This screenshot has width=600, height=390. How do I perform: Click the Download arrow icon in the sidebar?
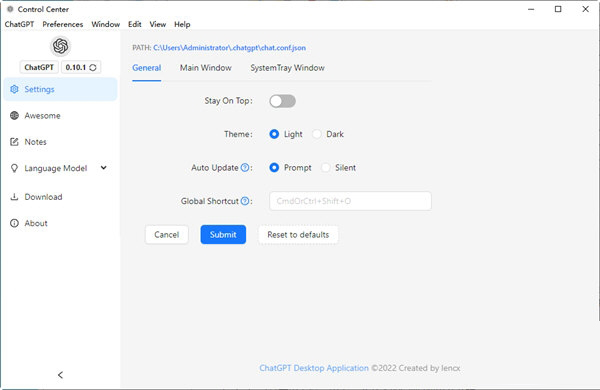pos(15,197)
